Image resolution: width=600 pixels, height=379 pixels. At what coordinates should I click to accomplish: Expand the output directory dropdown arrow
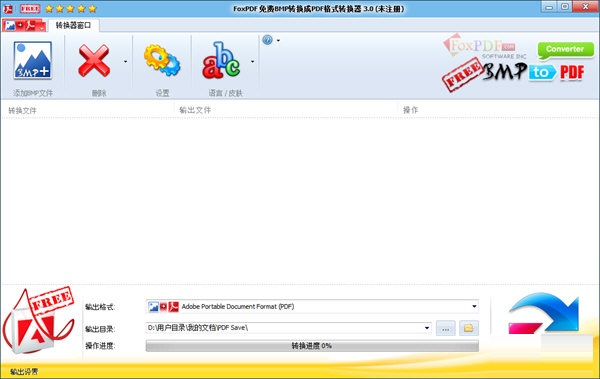pyautogui.click(x=427, y=328)
